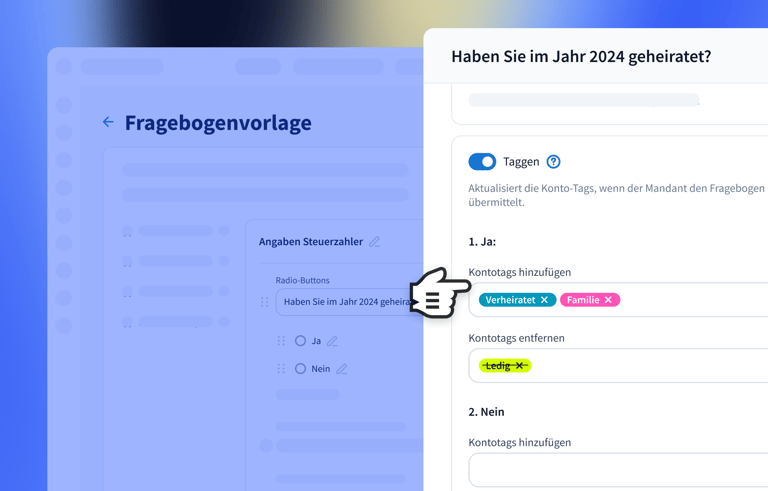Delete the Ledig tag
Viewport: 768px width, 491px height.
(x=520, y=366)
